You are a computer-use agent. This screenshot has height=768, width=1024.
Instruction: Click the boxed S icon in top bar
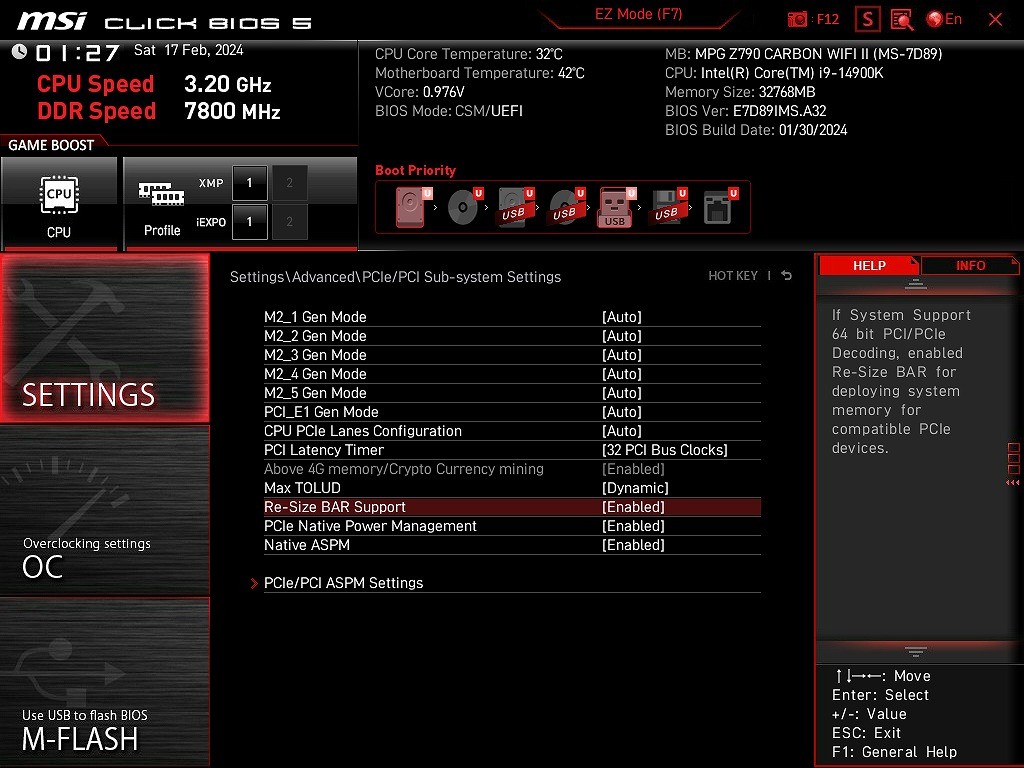click(868, 19)
